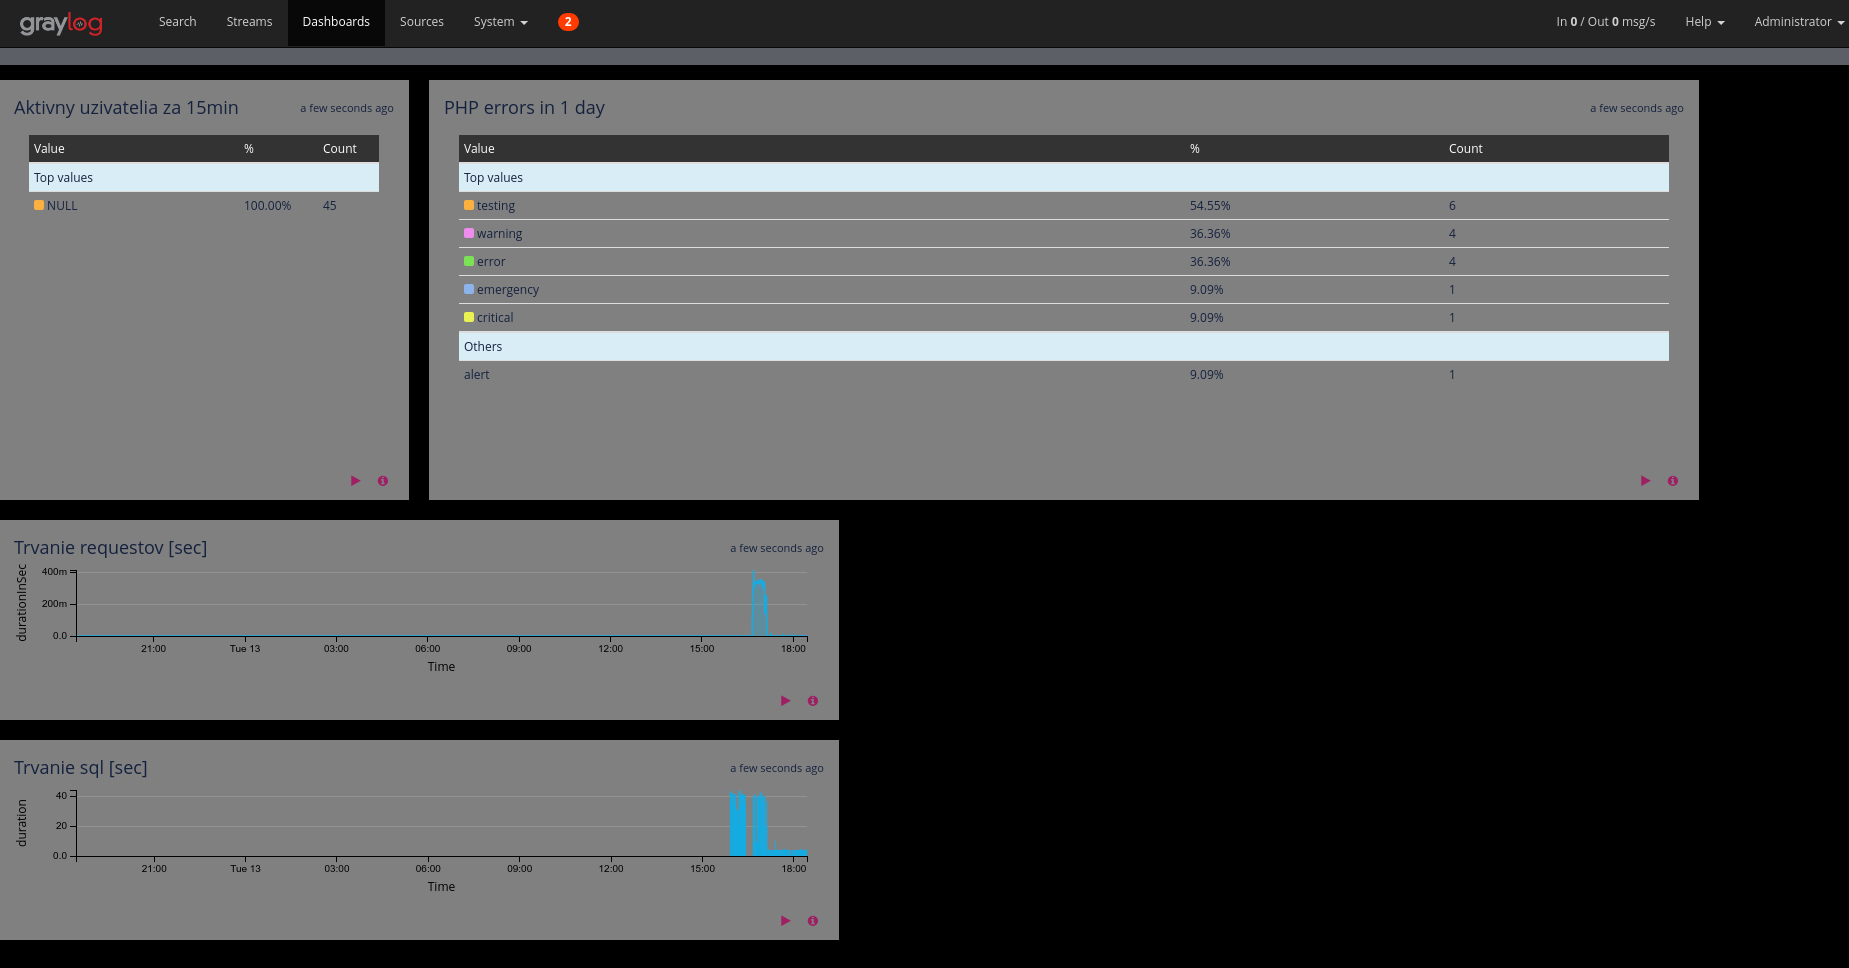Replay search for Trvanie sql widget
Image resolution: width=1849 pixels, height=968 pixels.
786,920
